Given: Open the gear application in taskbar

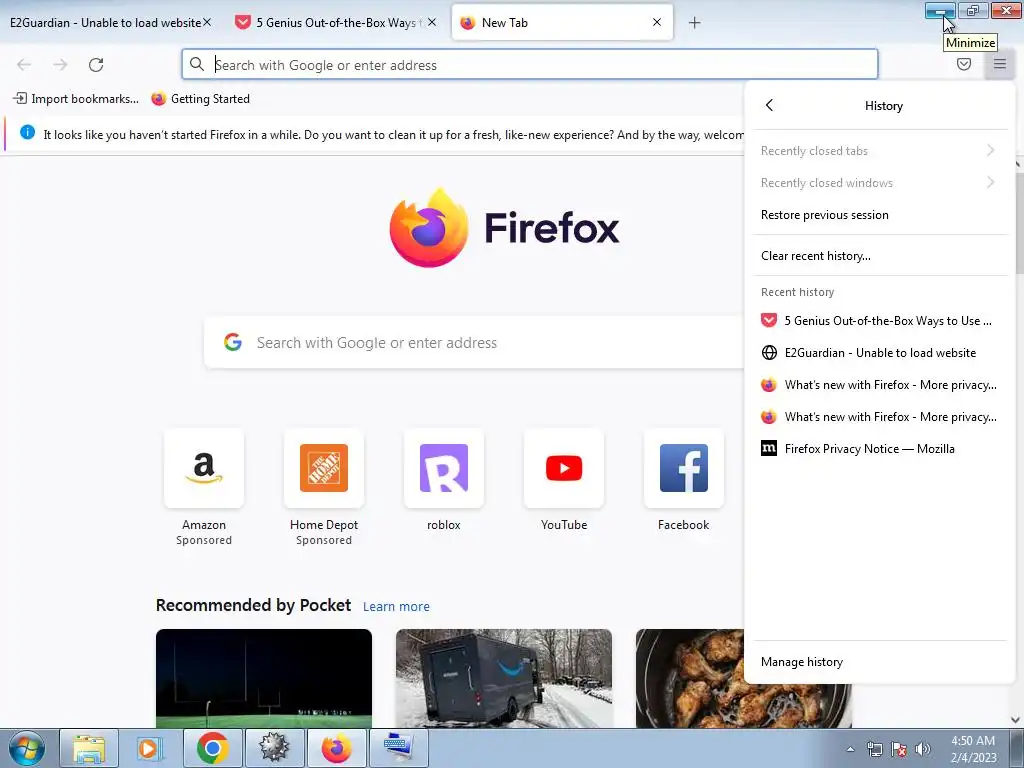Looking at the screenshot, I should [274, 748].
